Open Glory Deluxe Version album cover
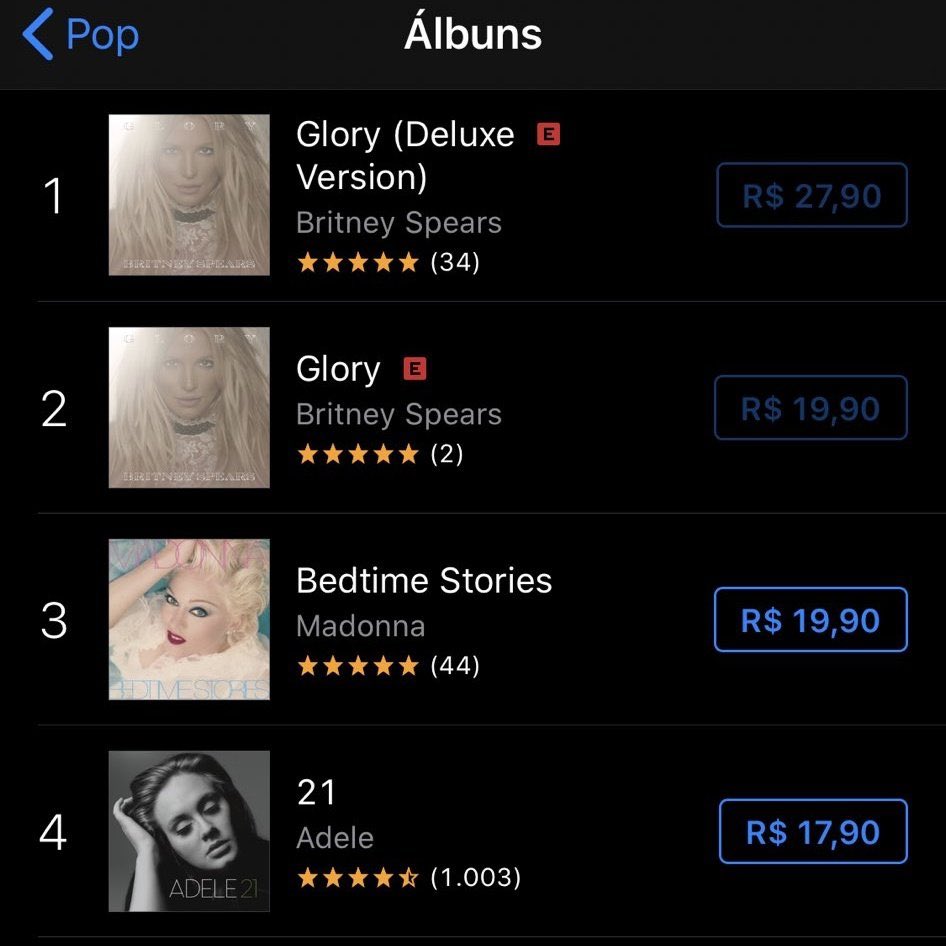This screenshot has width=946, height=946. click(189, 195)
